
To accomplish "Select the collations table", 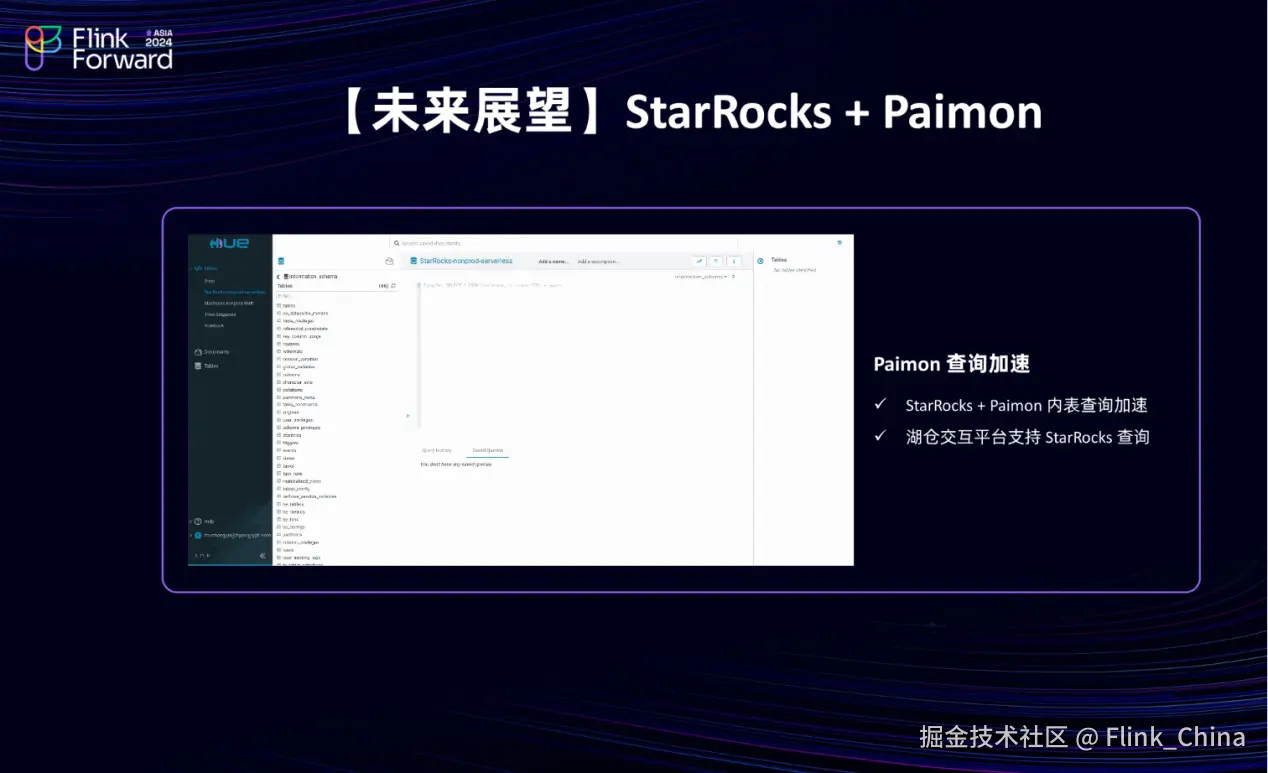I will click(293, 390).
